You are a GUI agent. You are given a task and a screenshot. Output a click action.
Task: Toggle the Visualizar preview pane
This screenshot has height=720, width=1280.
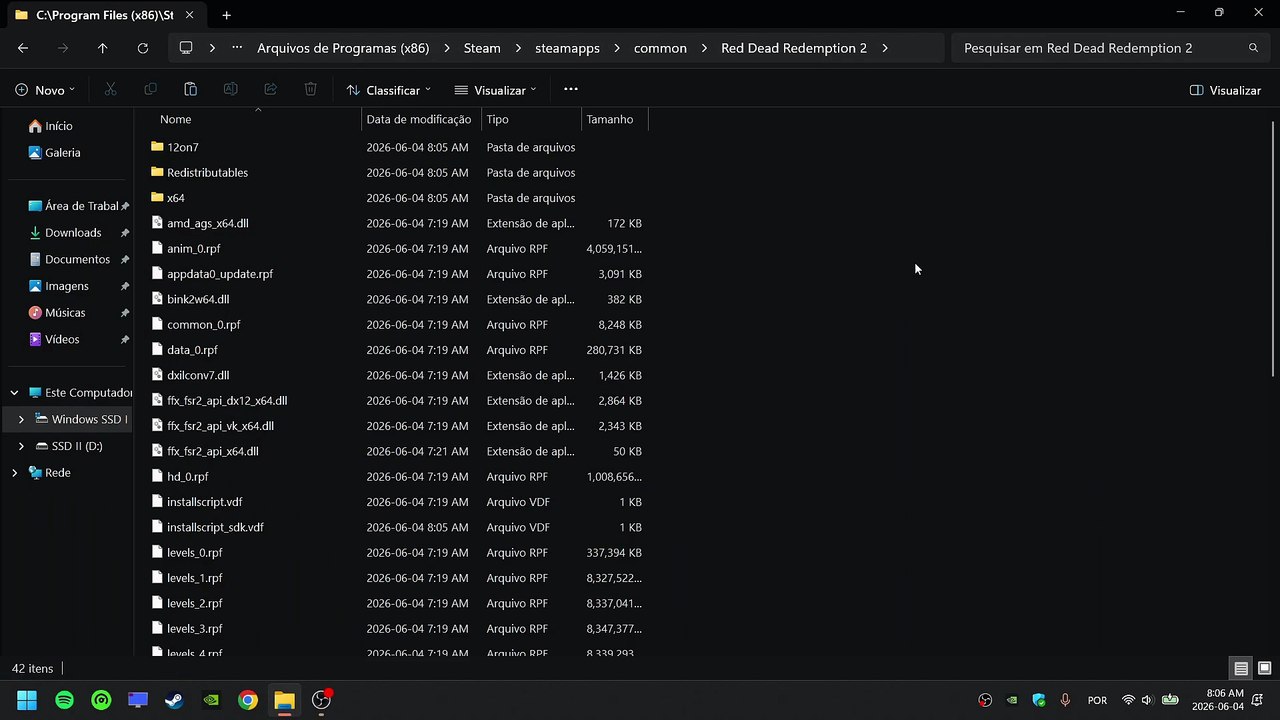point(1225,90)
